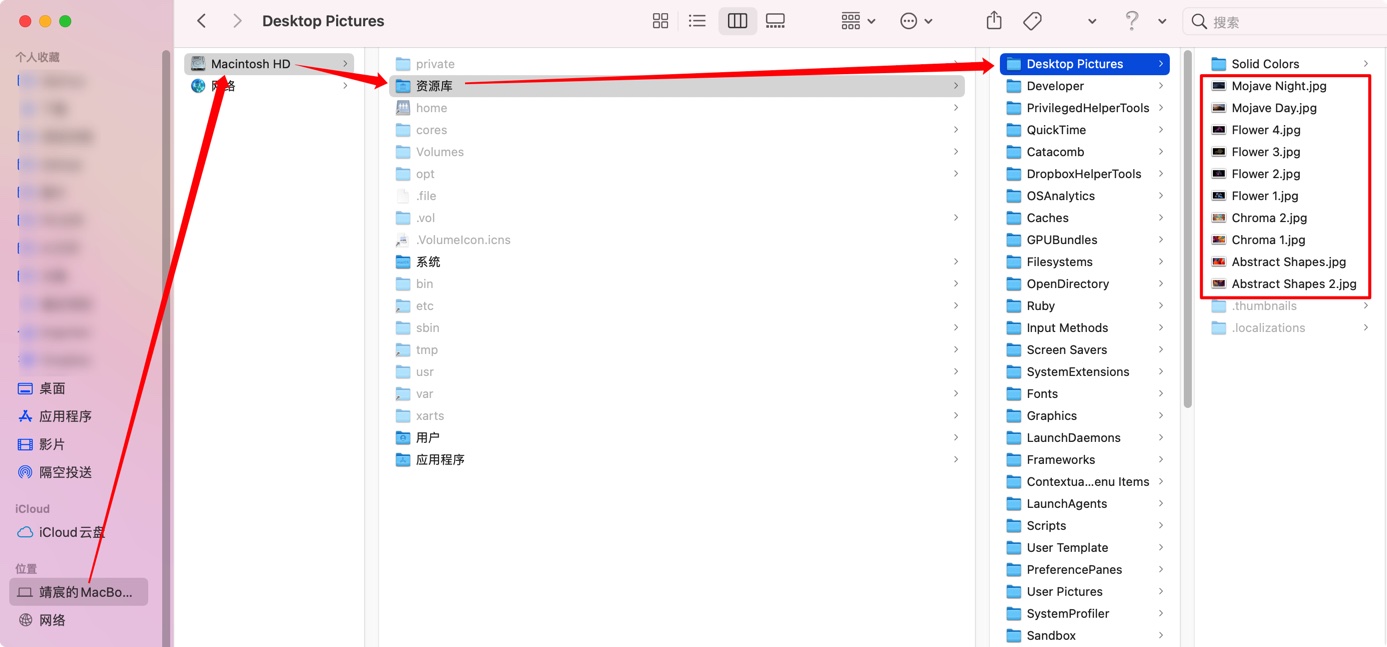Open the action (ellipsis) menu
This screenshot has width=1387, height=647.
(x=916, y=21)
